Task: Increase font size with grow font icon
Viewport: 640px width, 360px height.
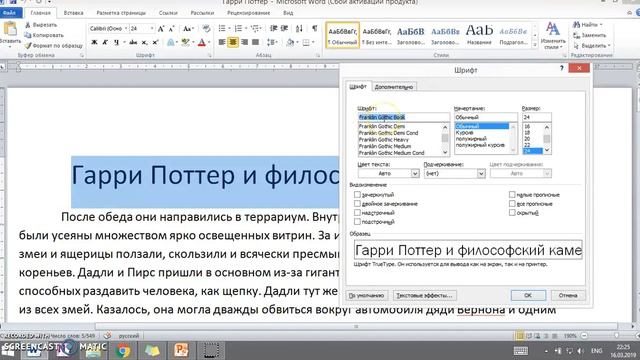Action: [x=161, y=29]
